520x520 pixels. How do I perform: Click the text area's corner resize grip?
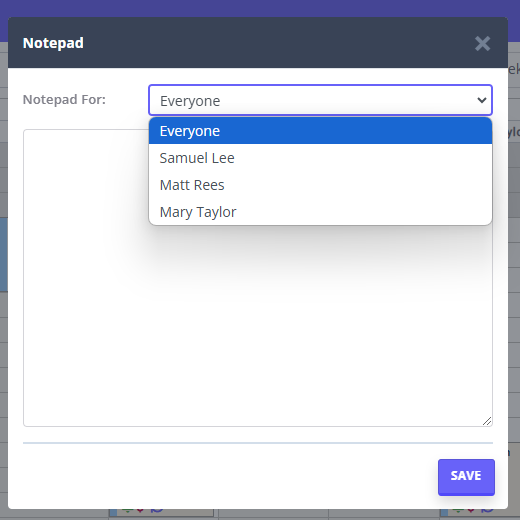coord(487,421)
